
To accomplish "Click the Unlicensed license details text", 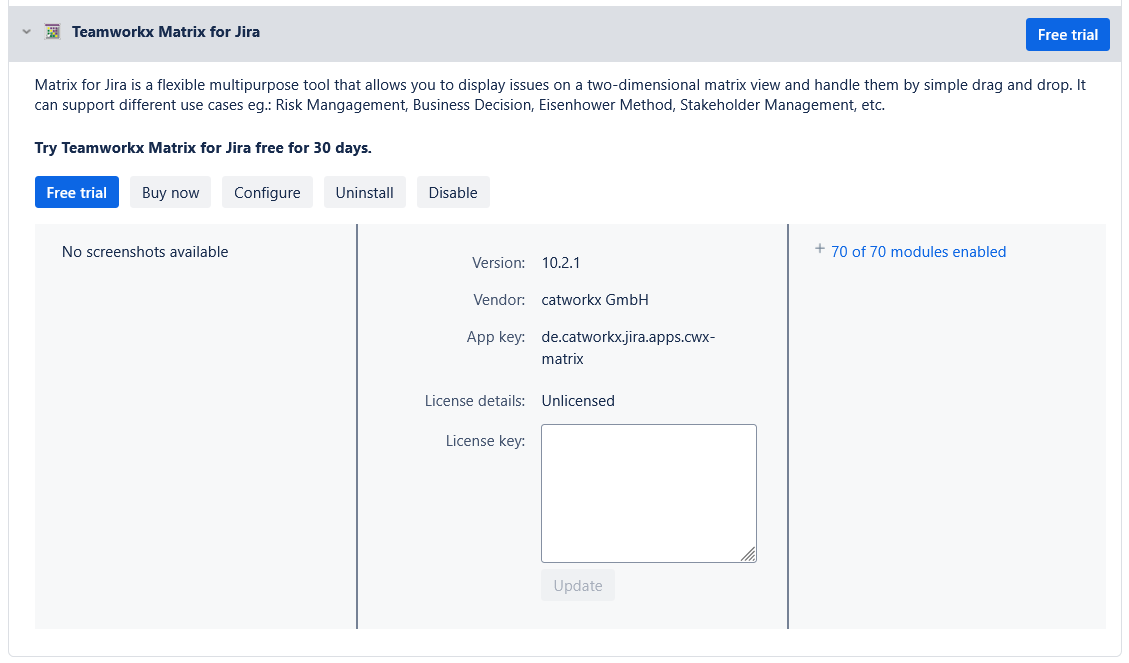I will 578,401.
